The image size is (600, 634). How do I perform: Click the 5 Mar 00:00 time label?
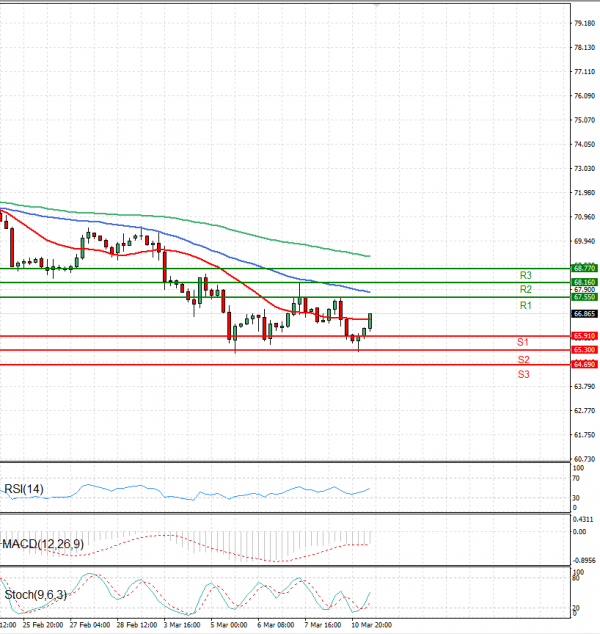[229, 626]
